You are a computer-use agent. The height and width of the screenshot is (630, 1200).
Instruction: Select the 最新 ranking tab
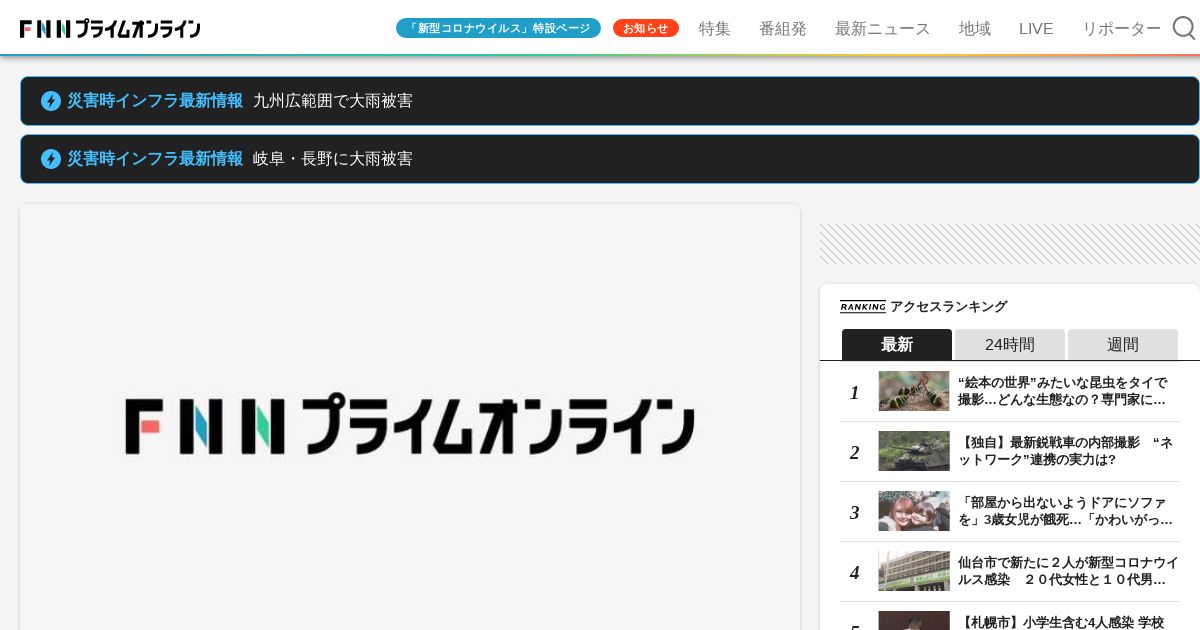coord(897,344)
